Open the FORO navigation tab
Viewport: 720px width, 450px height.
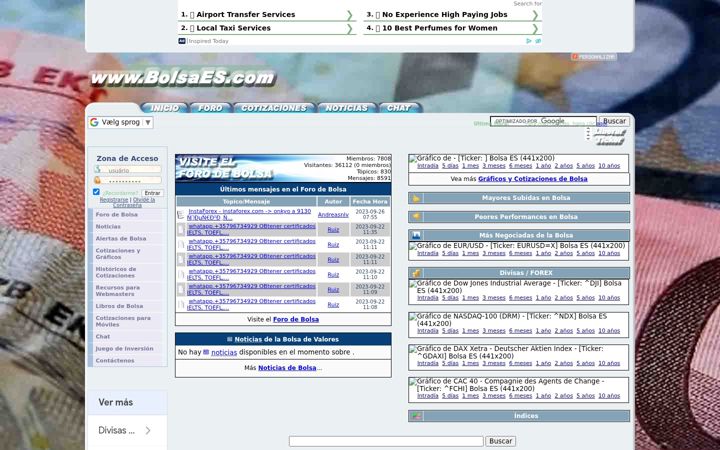210,108
